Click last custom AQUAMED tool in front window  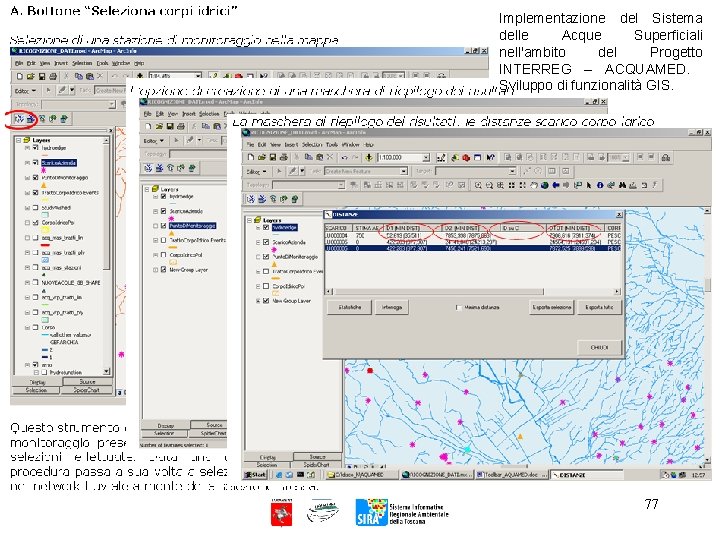tap(295, 199)
